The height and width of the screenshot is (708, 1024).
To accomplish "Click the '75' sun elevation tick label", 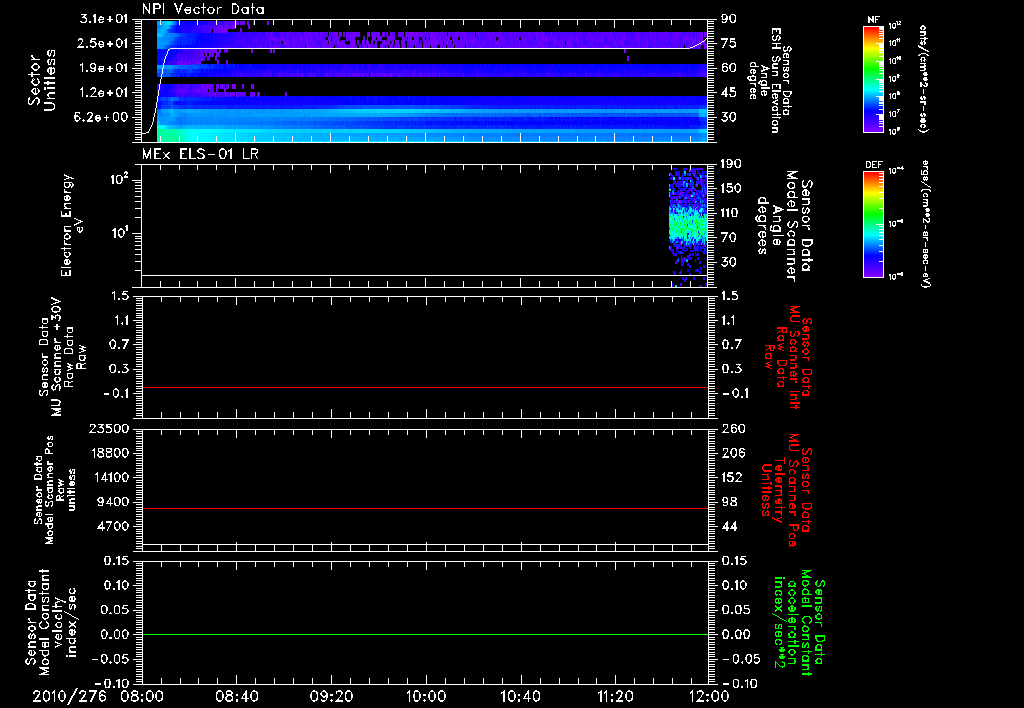I will (x=729, y=43).
